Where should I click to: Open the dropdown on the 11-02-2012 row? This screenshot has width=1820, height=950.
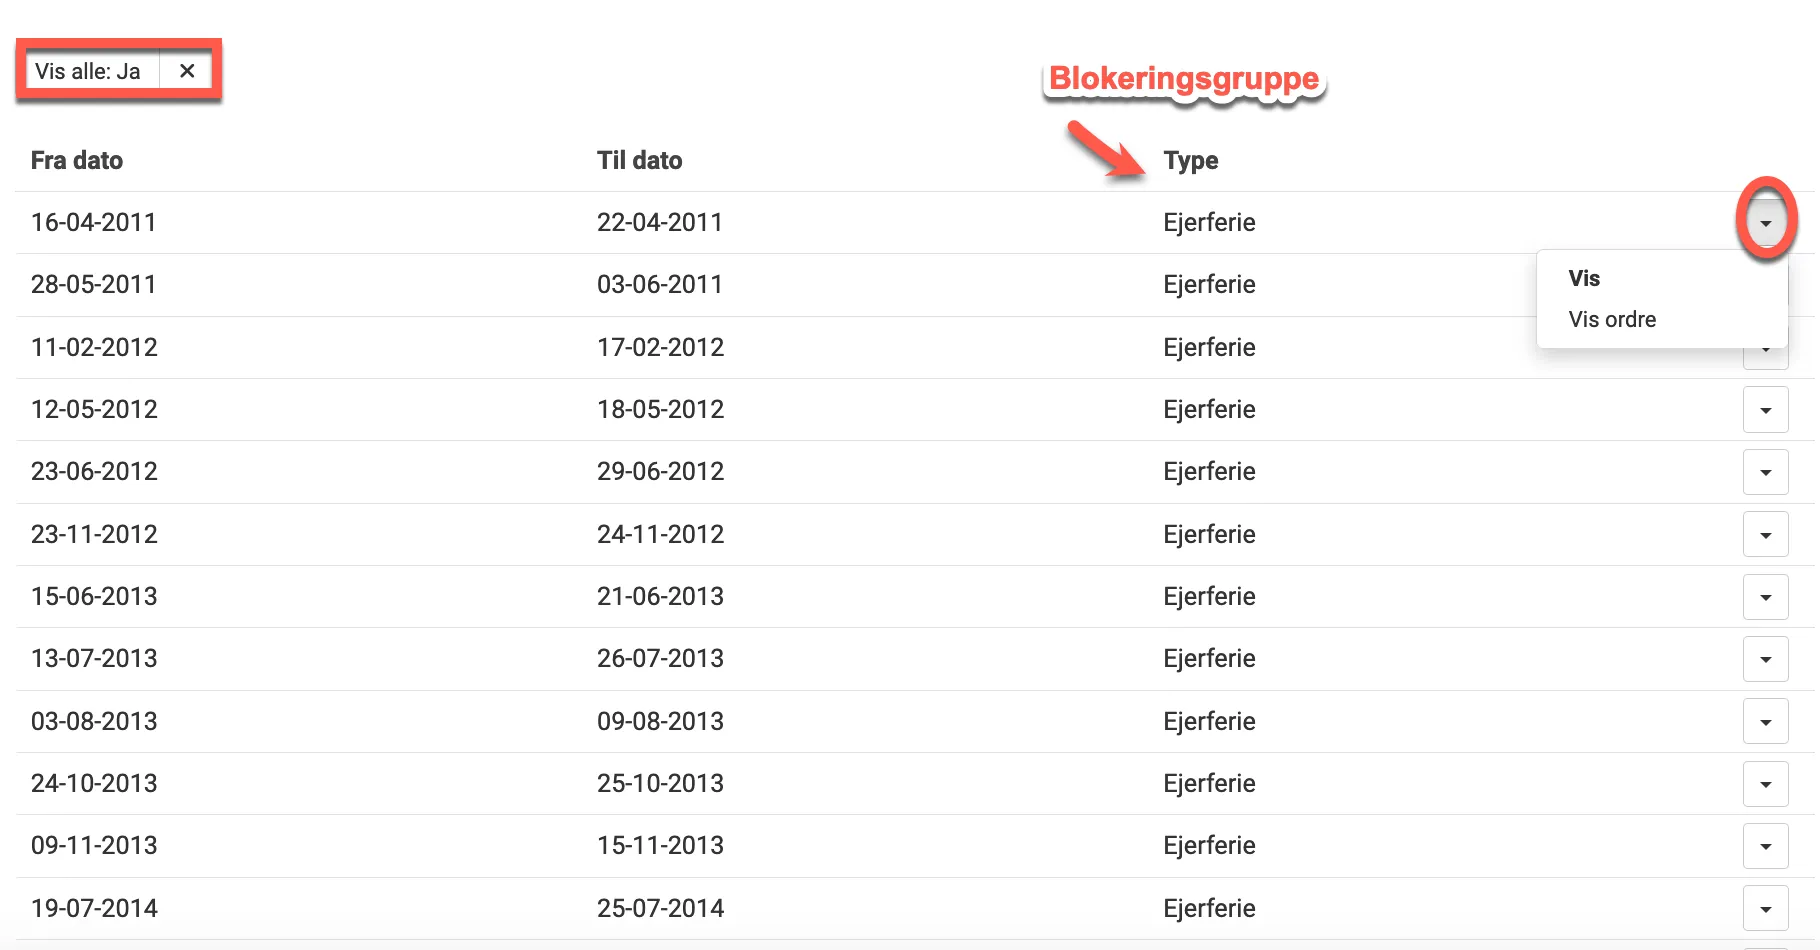click(1766, 347)
